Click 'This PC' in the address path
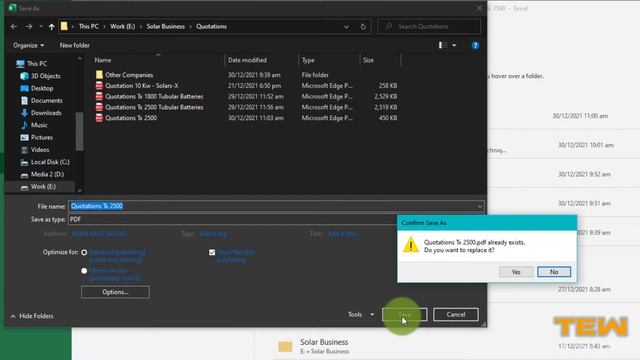Viewport: 640px width, 360px height. tap(89, 27)
